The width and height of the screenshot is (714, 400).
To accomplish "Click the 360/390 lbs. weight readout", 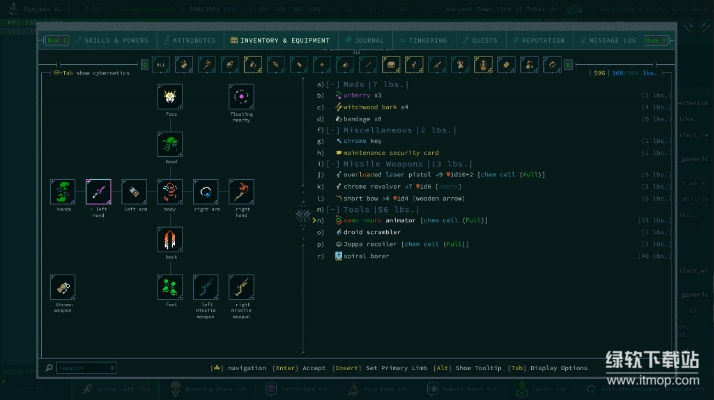I will pyautogui.click(x=634, y=73).
